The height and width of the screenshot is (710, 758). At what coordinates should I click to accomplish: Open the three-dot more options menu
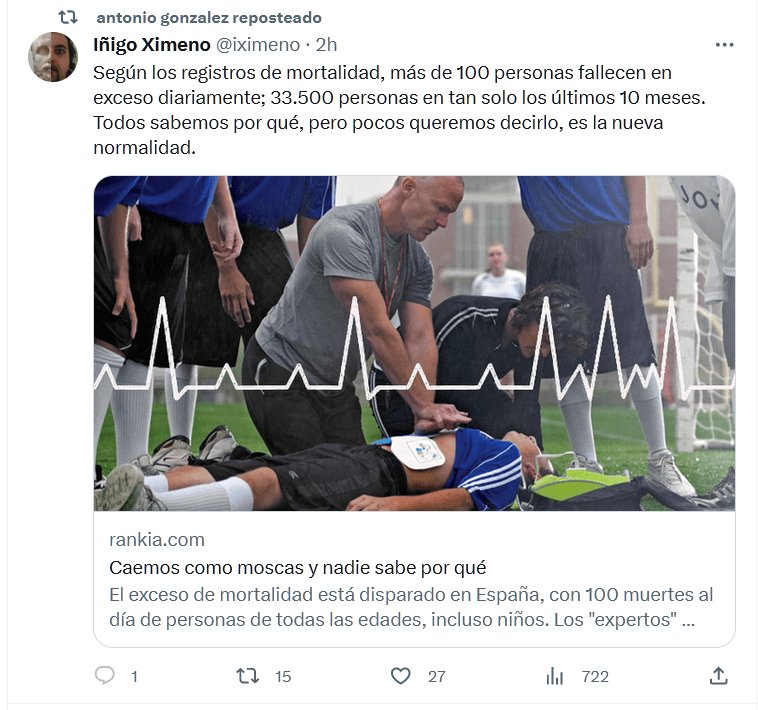click(x=724, y=45)
